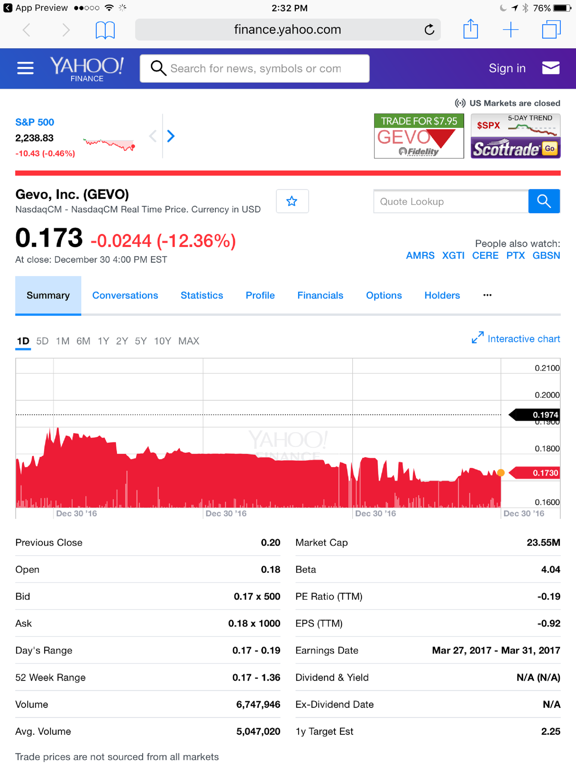
Task: Switch to the Options tab
Action: click(384, 295)
